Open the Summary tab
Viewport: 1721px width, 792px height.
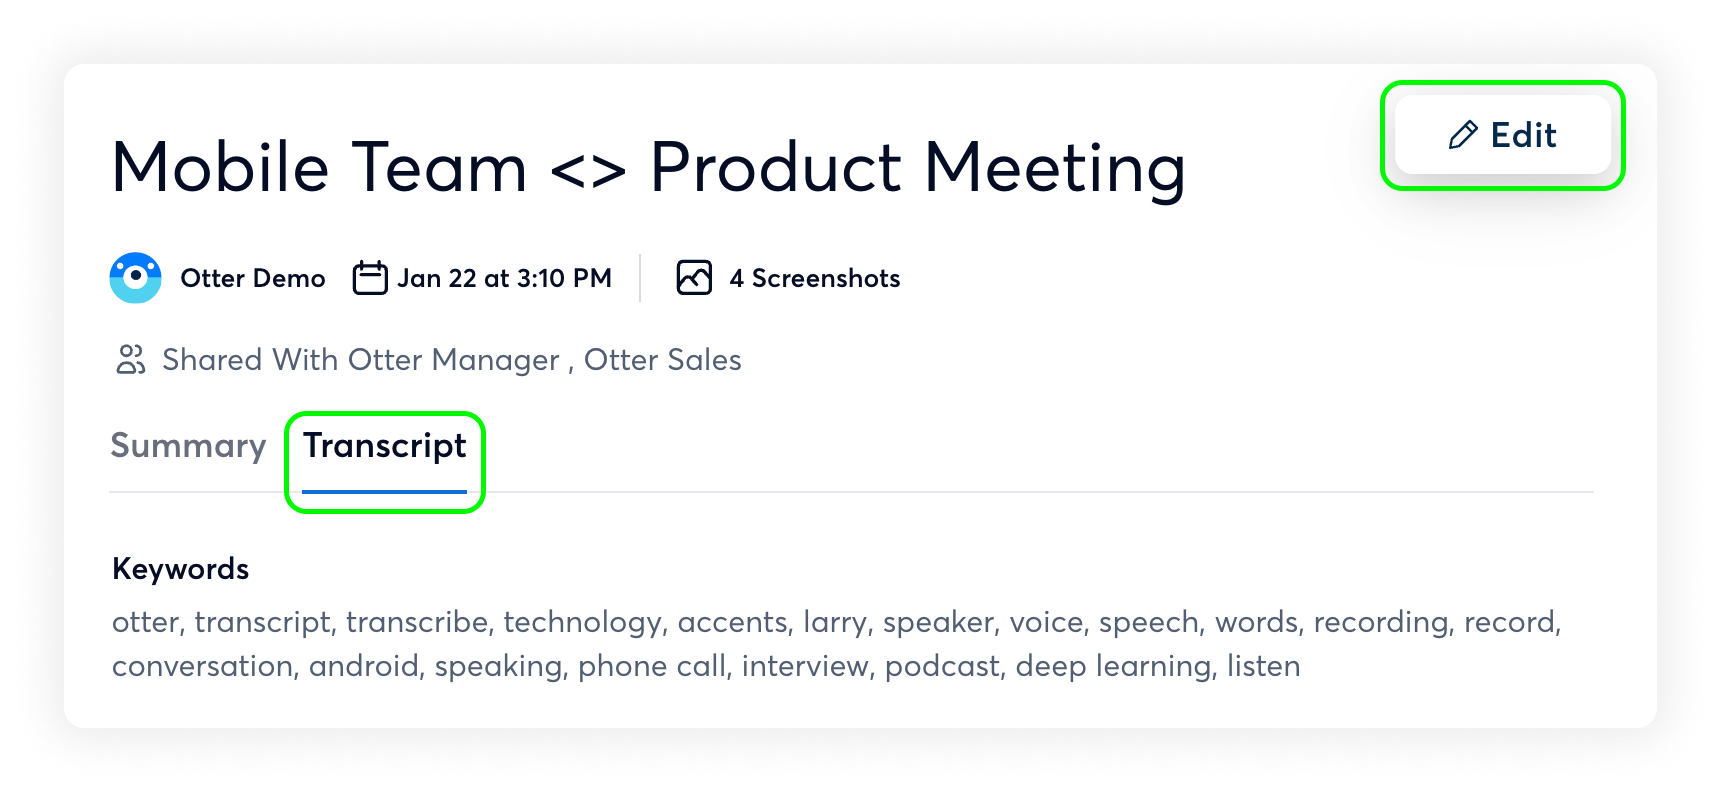click(x=188, y=446)
